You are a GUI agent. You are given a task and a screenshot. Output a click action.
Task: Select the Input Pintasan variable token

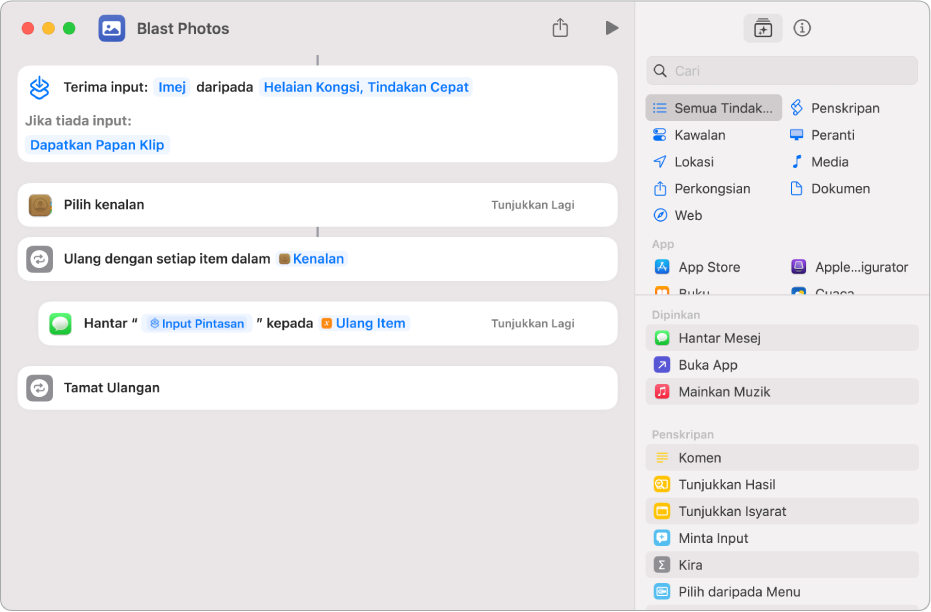click(196, 324)
